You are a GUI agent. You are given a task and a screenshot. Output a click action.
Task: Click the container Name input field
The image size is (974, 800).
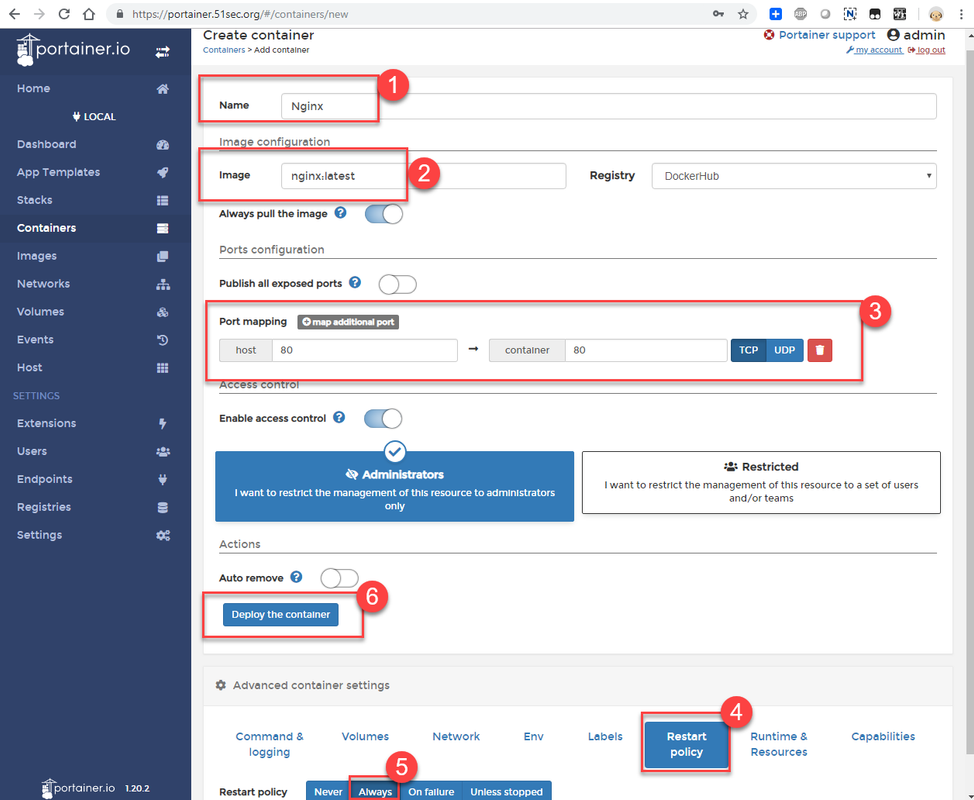607,106
